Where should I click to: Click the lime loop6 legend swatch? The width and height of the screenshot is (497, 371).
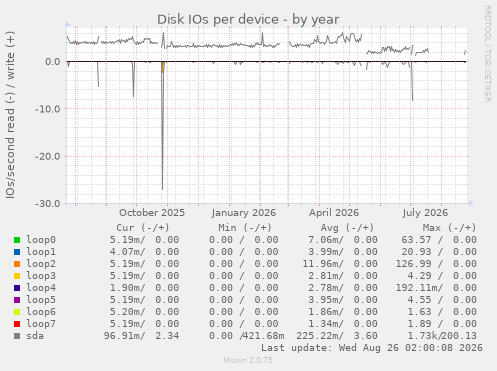click(17, 312)
